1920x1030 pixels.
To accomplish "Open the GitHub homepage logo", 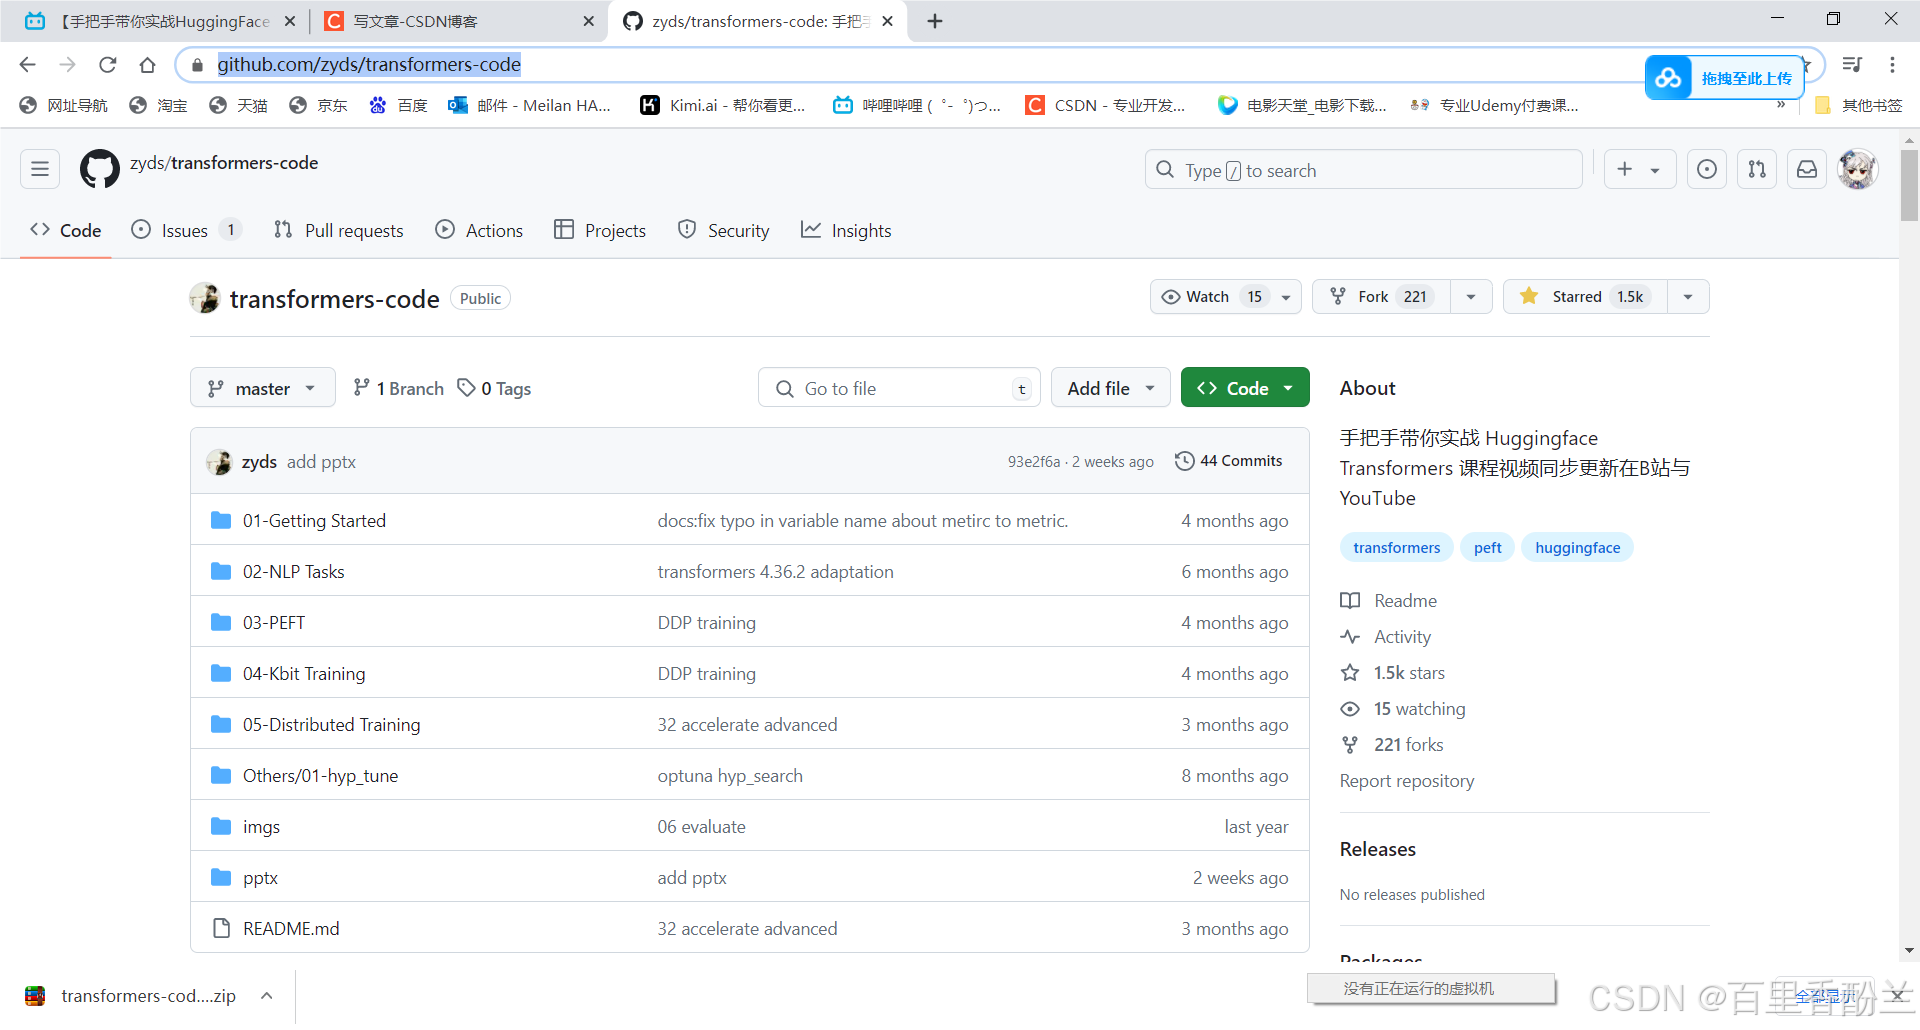I will 100,170.
